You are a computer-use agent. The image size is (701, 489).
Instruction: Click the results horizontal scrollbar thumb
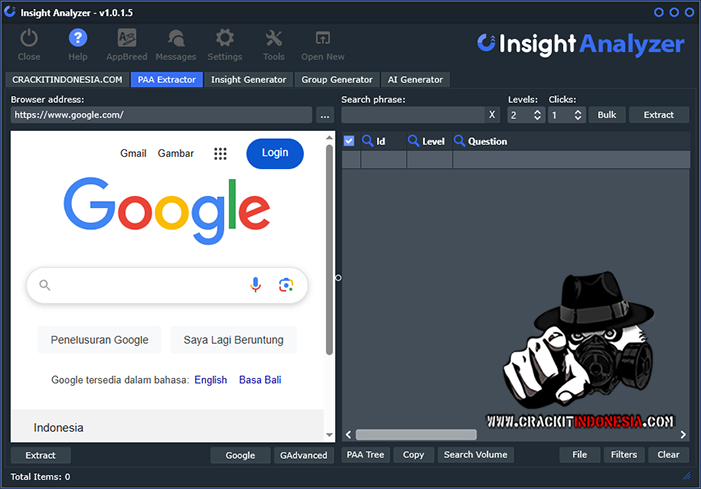(x=416, y=435)
